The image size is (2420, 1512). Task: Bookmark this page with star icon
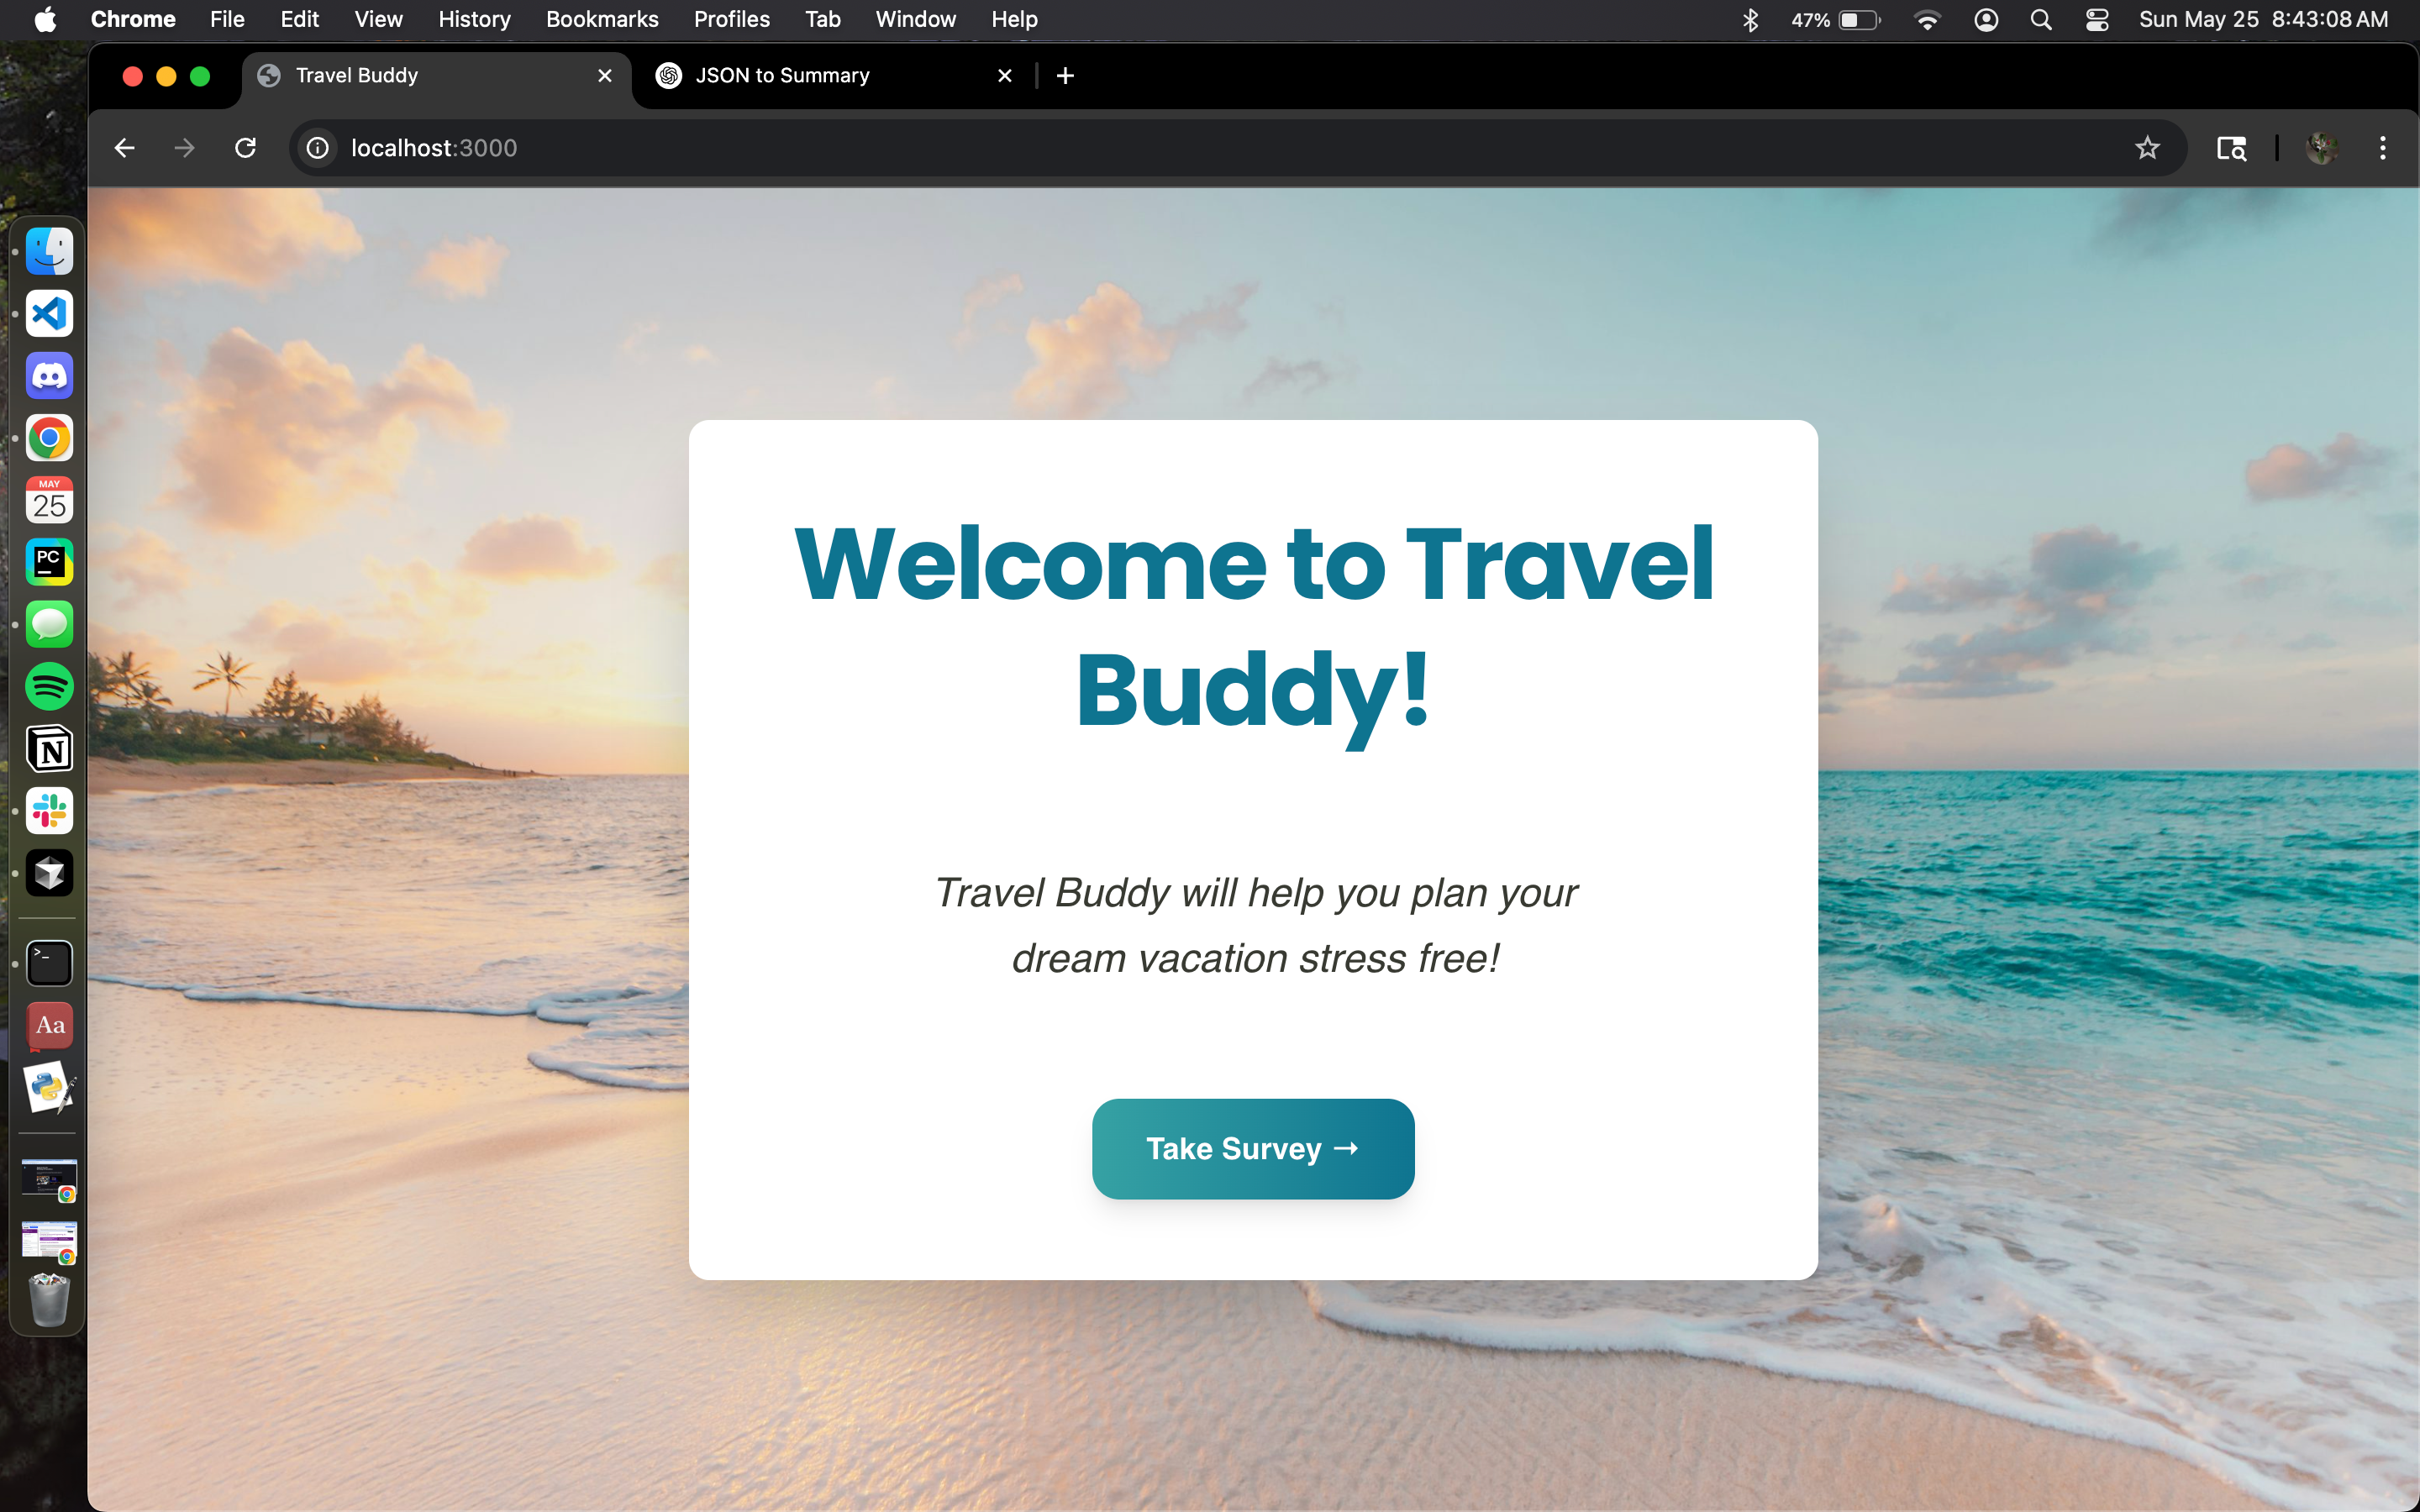pos(2147,148)
